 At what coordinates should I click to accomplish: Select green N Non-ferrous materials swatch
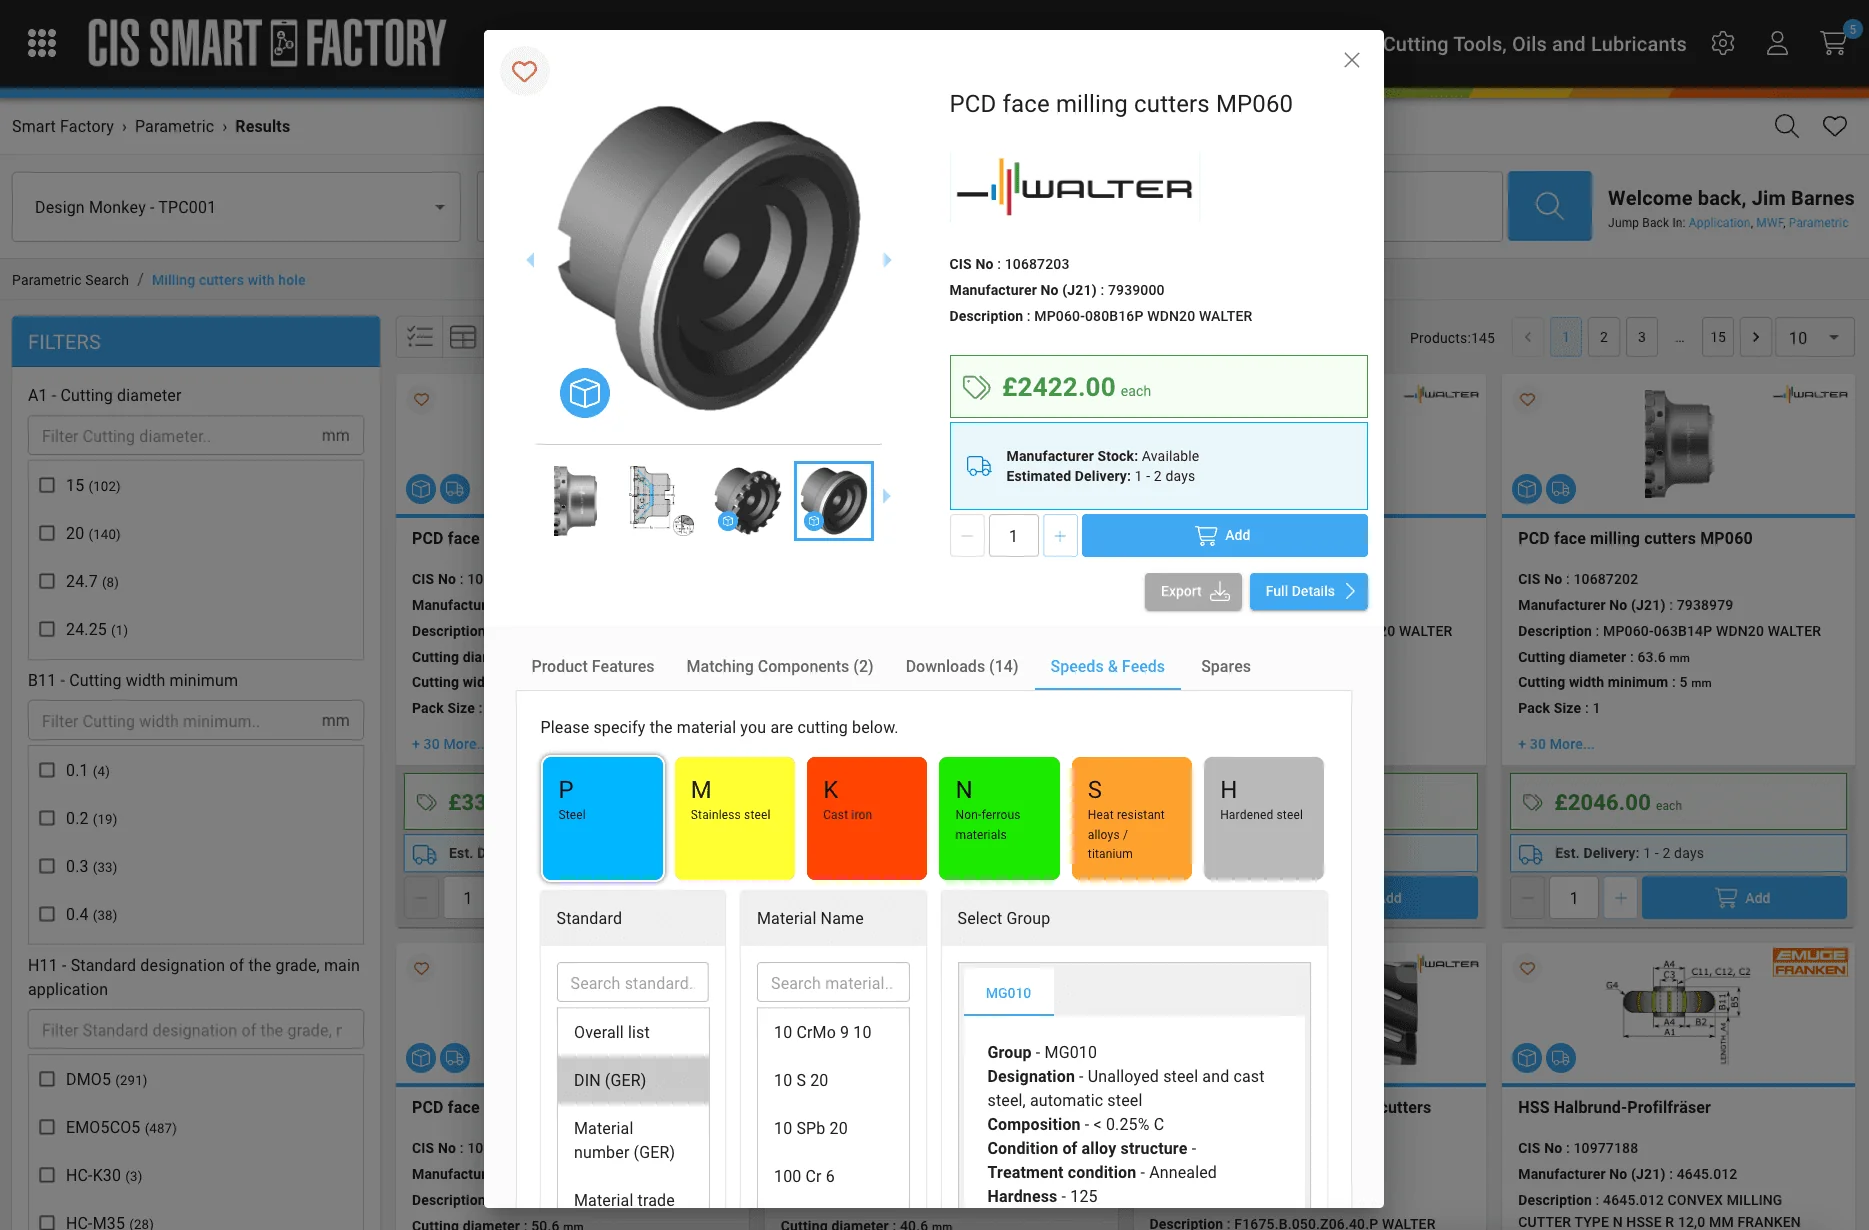tap(999, 818)
